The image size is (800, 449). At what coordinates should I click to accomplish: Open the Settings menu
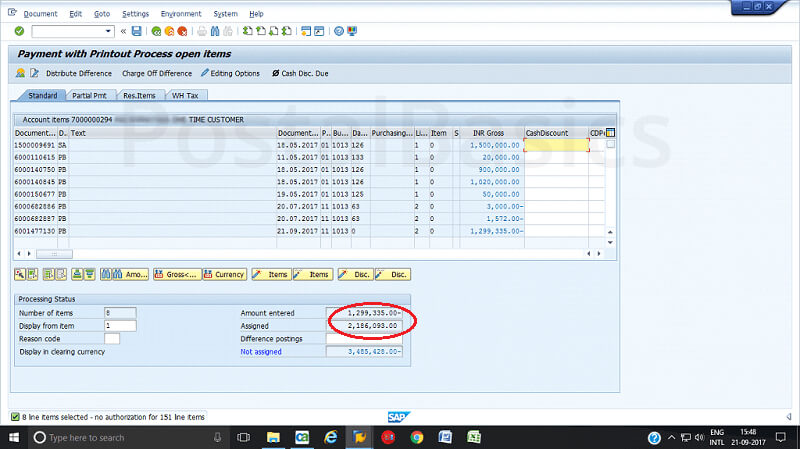point(135,14)
